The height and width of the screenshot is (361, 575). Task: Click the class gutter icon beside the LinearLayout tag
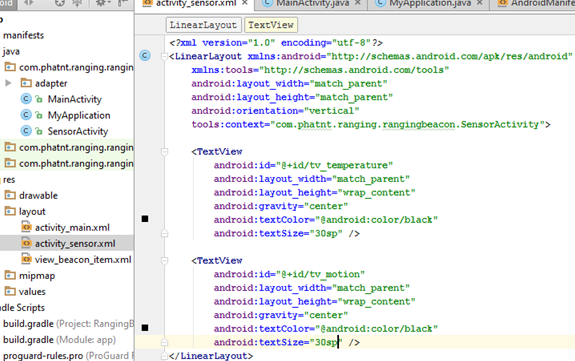click(x=145, y=55)
